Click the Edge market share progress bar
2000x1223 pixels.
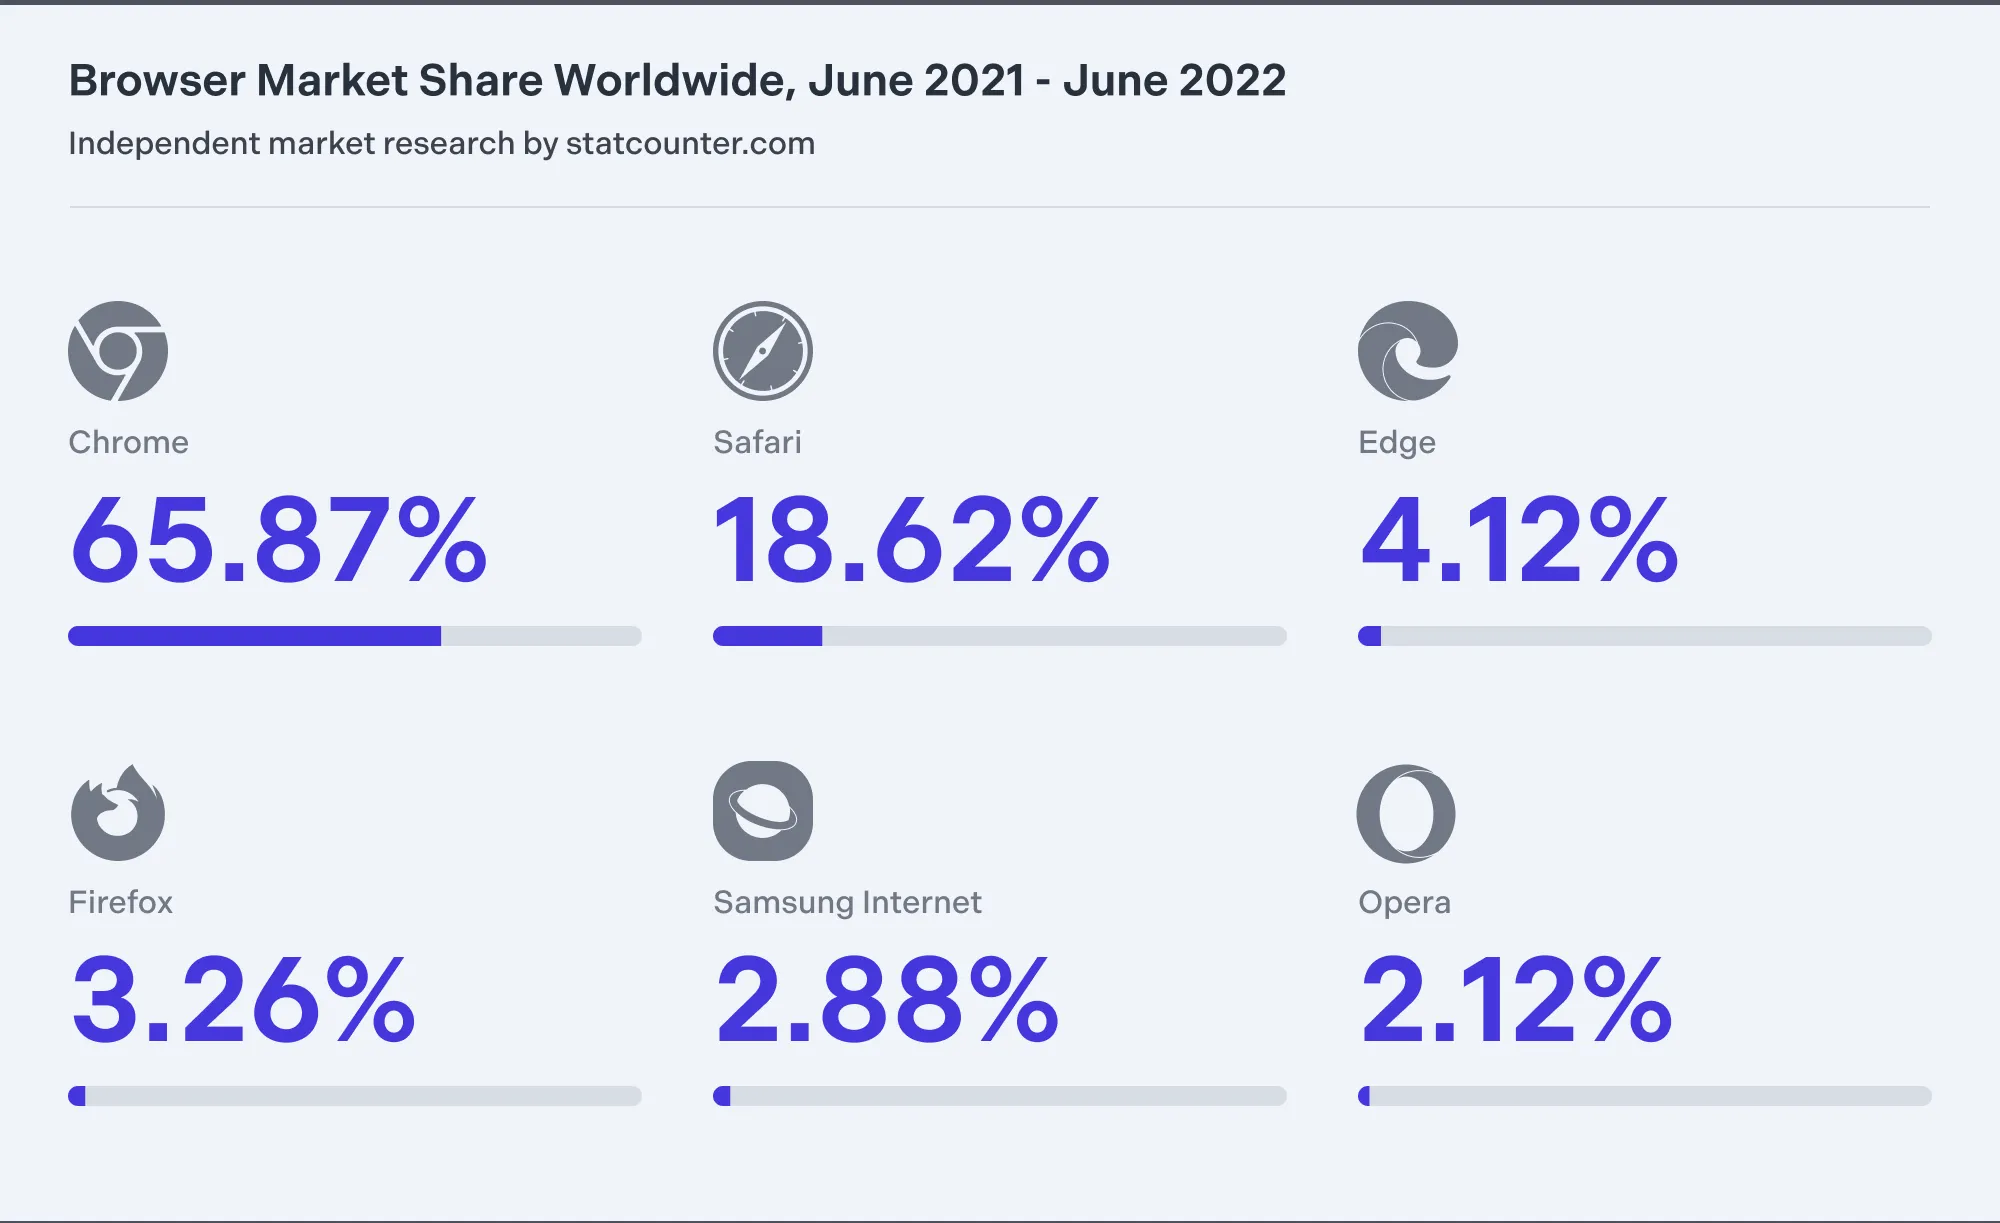[1645, 636]
